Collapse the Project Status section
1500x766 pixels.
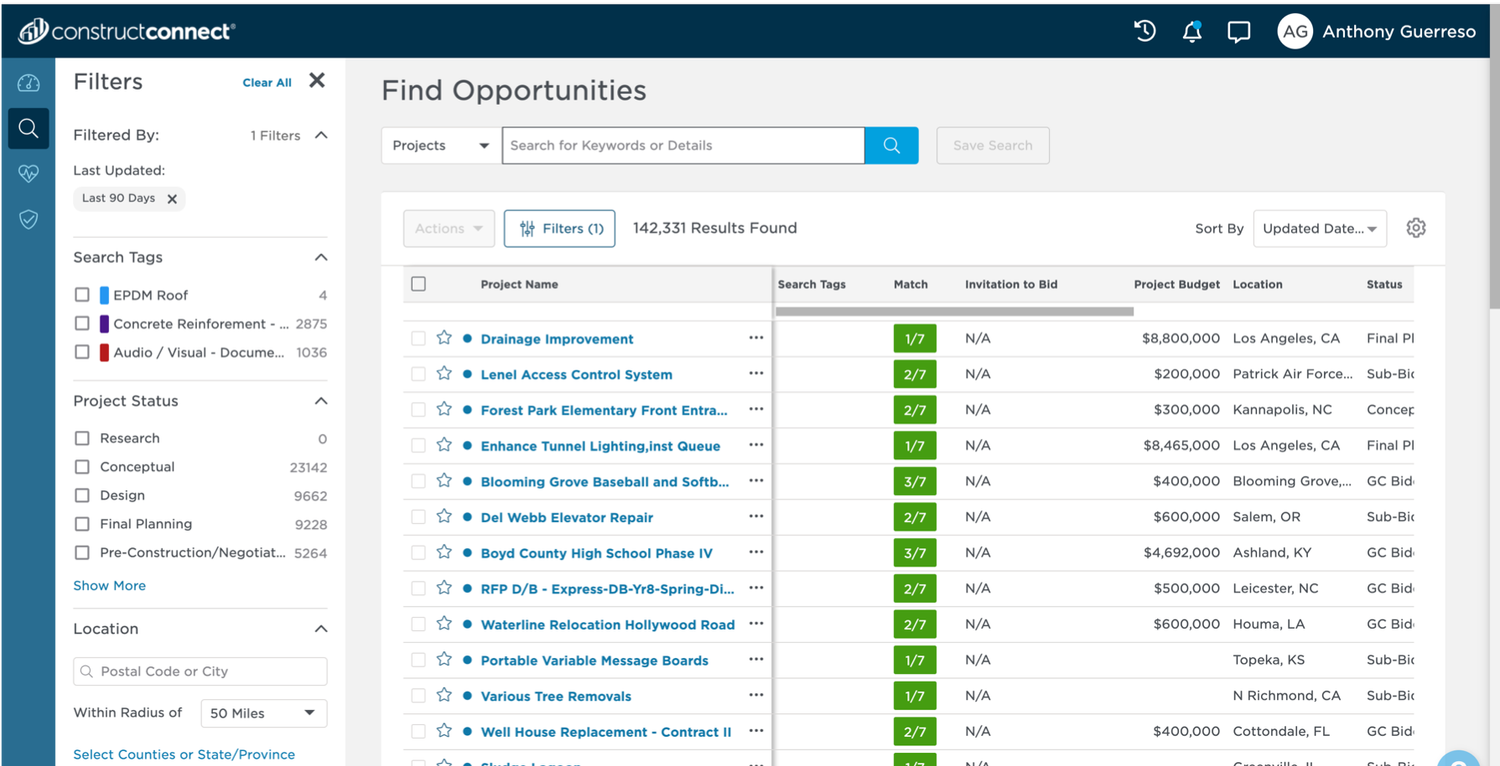[x=321, y=401]
